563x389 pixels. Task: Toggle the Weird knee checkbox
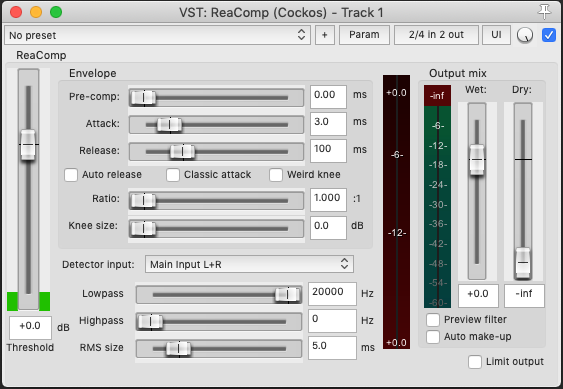[x=276, y=175]
